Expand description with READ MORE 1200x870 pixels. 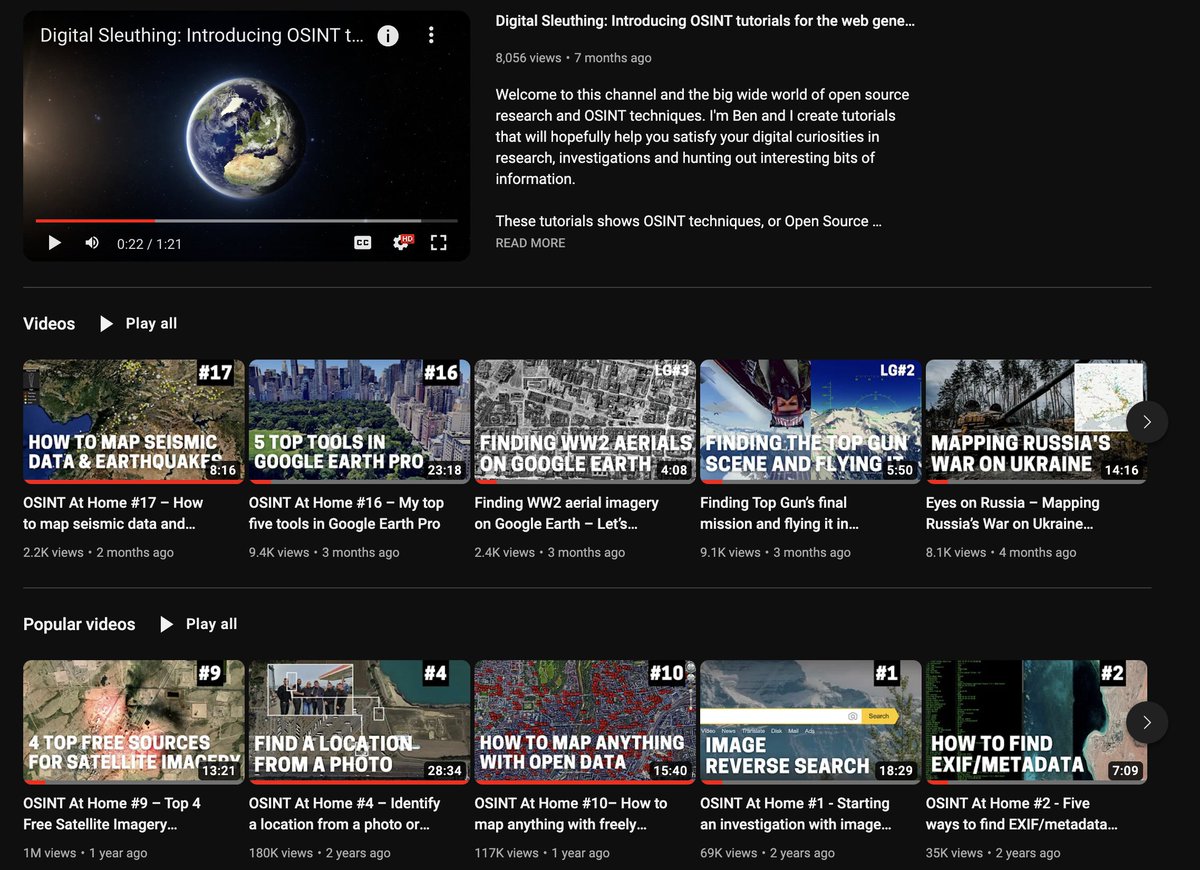click(x=530, y=243)
